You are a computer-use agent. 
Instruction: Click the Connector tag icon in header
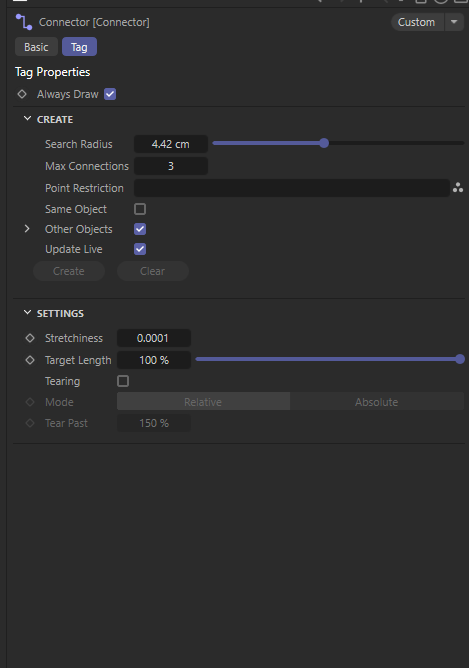click(24, 22)
